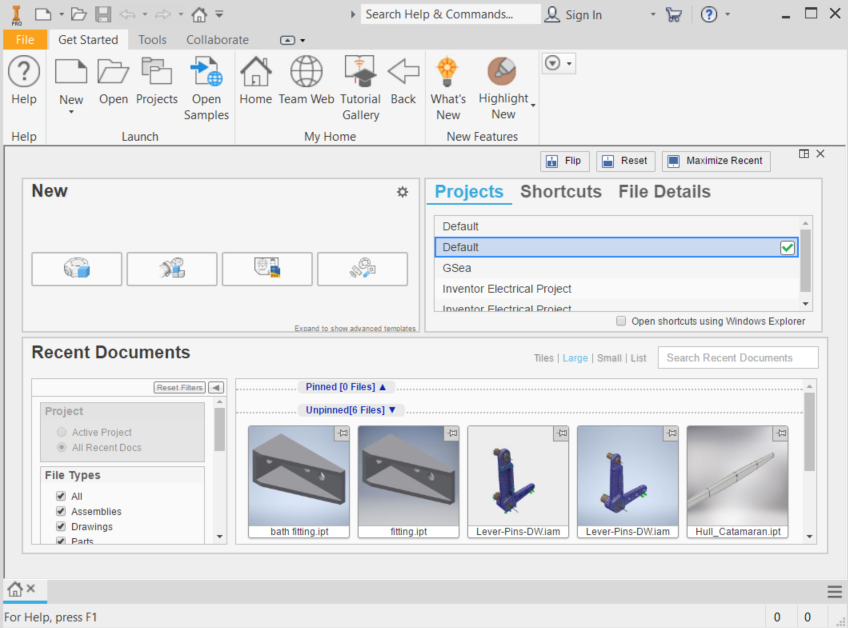Pin the bath fitting.ipt thumbnail
Image resolution: width=848 pixels, height=628 pixels.
343,433
